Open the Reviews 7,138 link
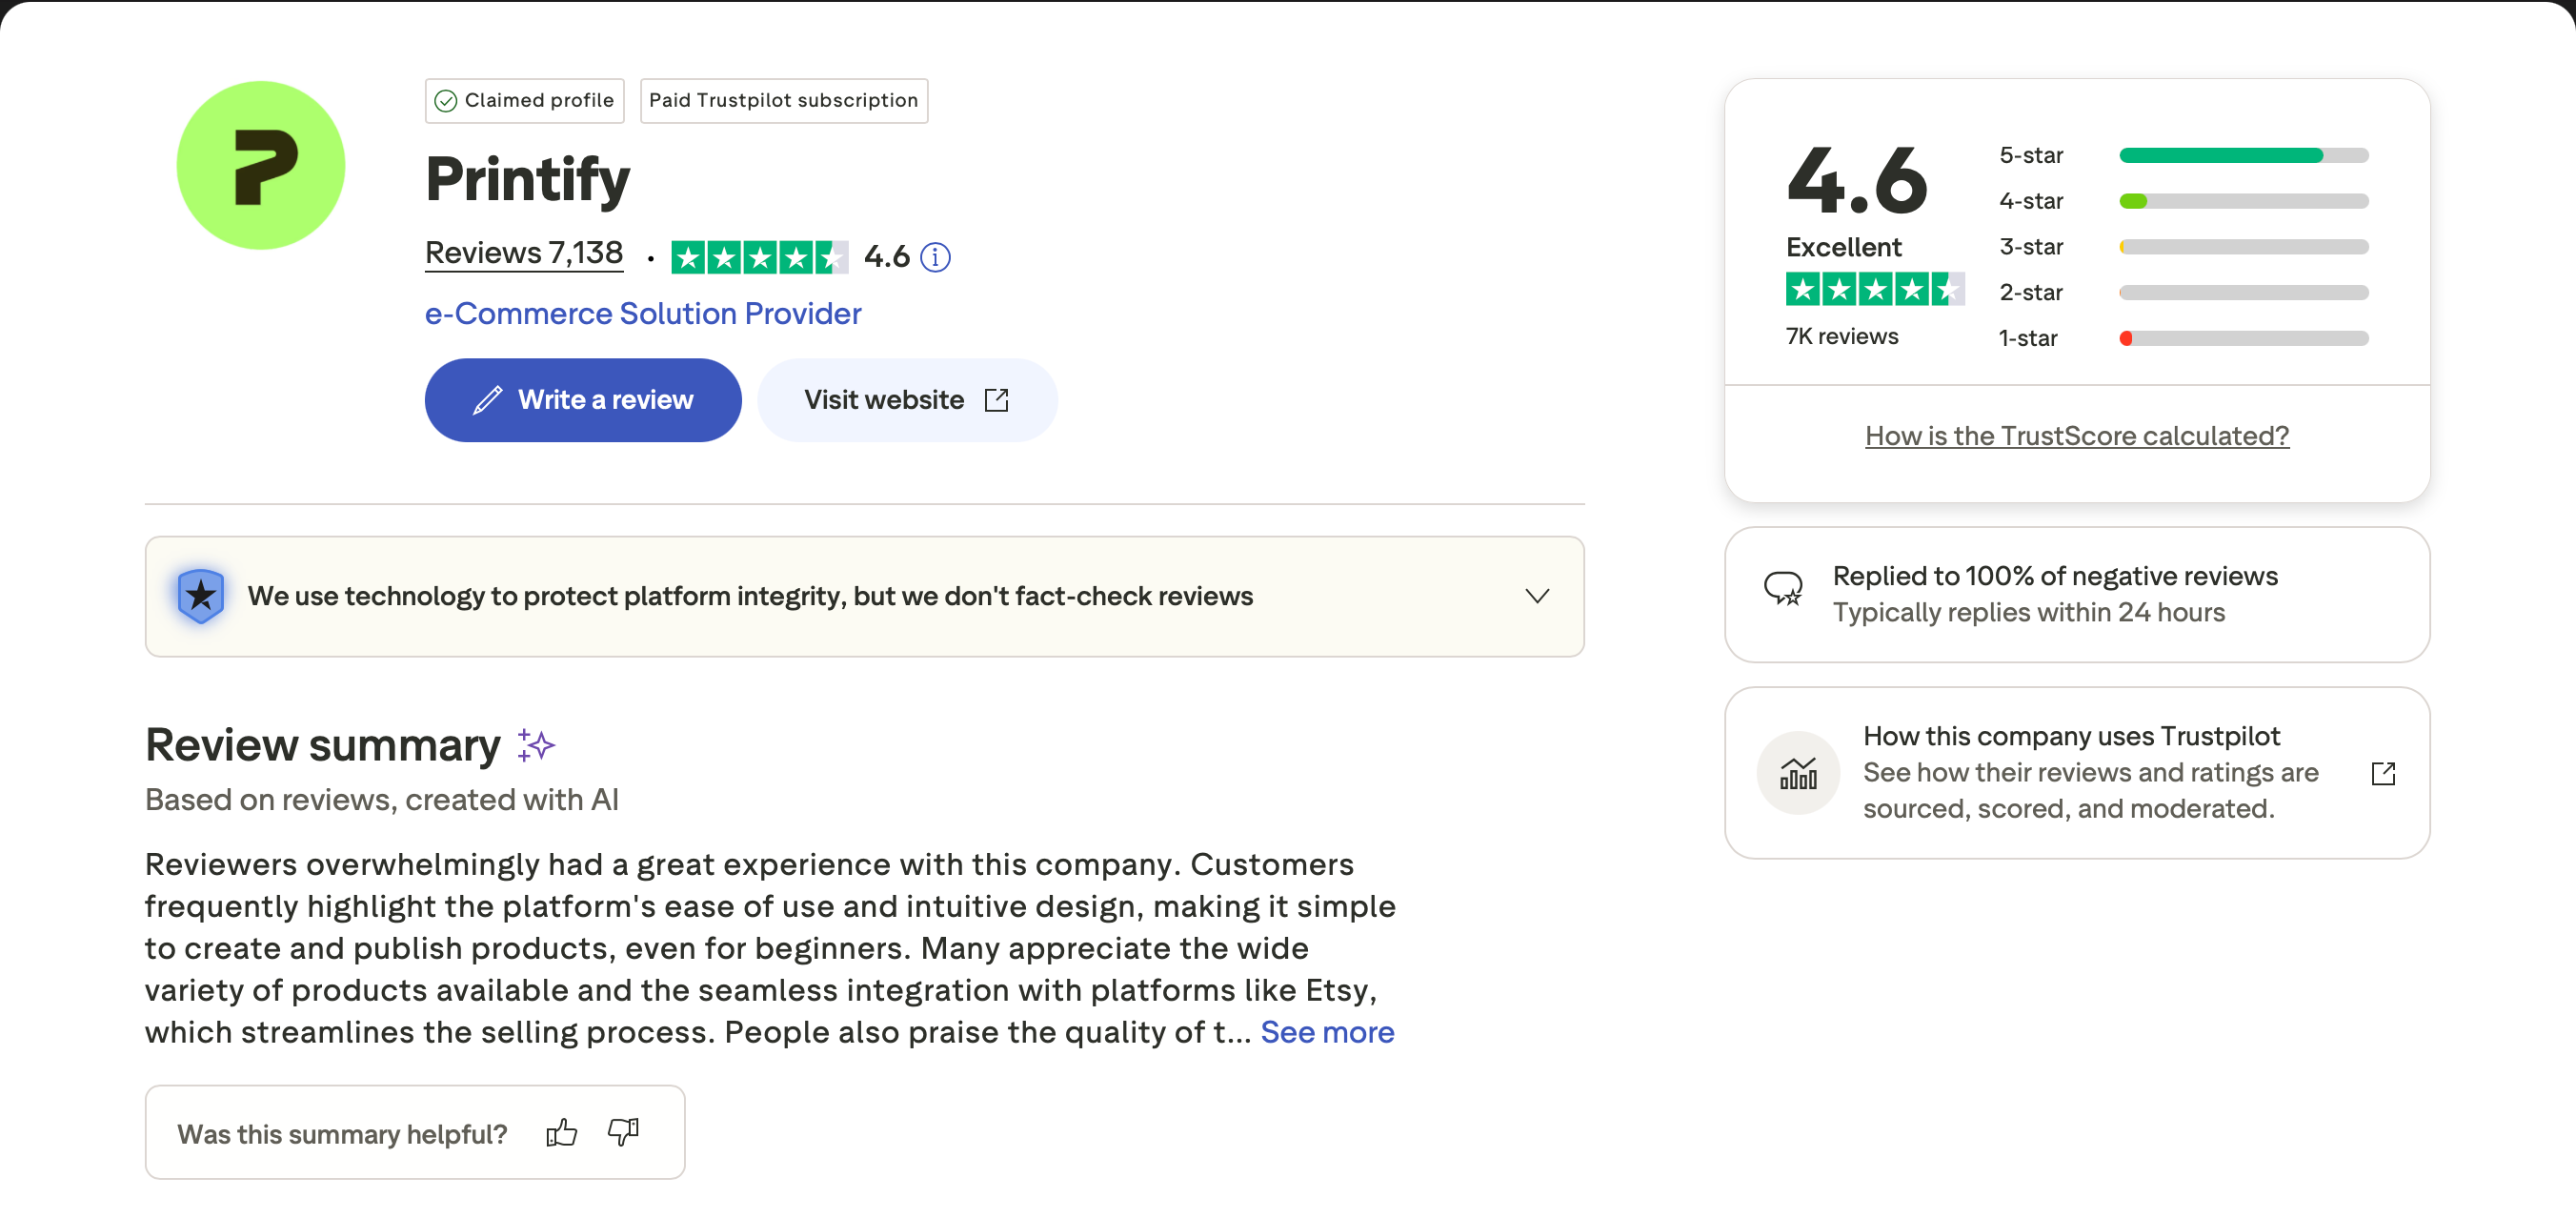 [x=524, y=253]
